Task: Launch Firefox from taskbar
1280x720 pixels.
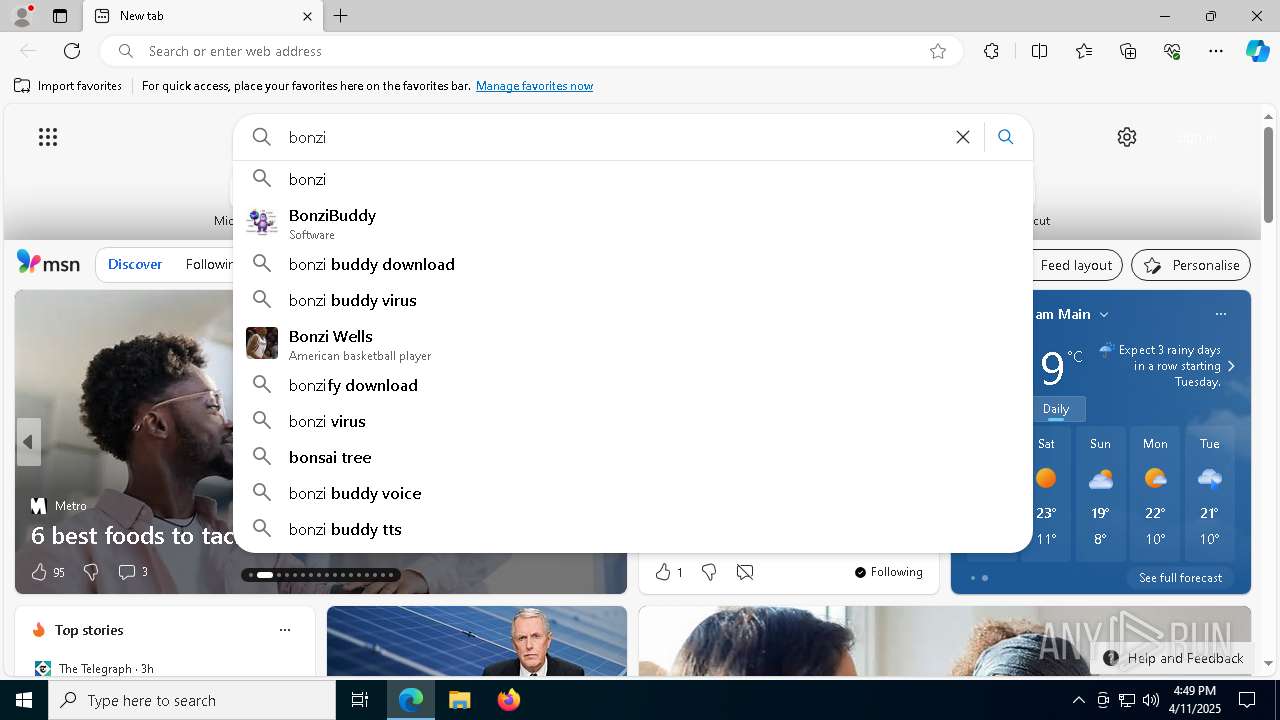Action: (509, 700)
